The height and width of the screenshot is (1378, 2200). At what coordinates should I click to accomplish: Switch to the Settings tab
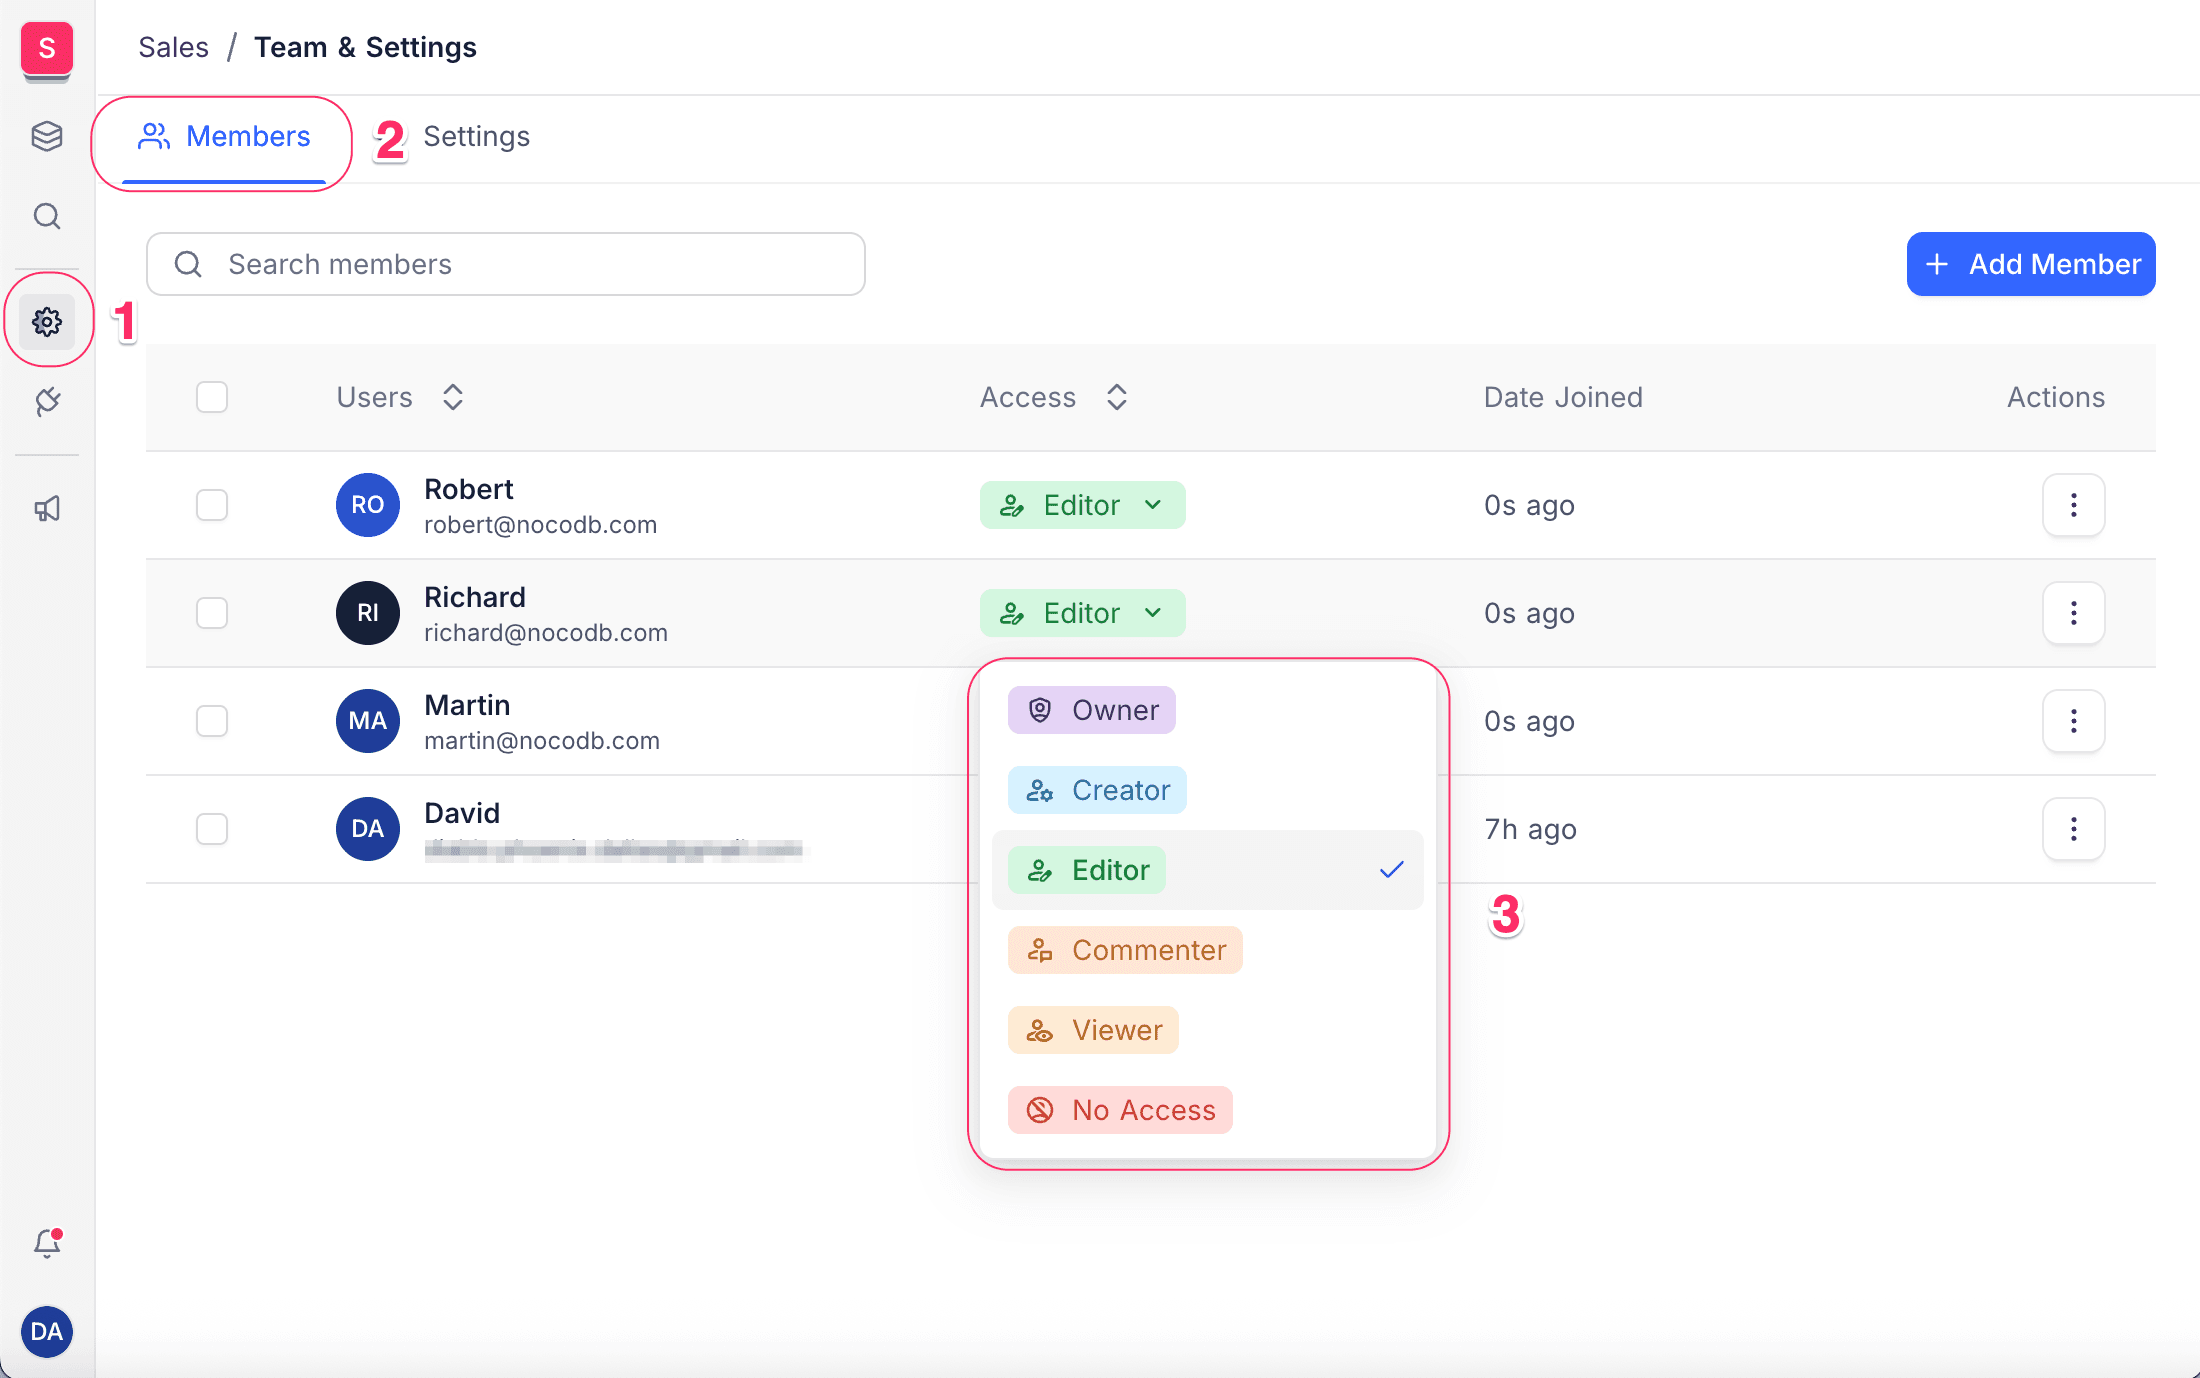476,137
